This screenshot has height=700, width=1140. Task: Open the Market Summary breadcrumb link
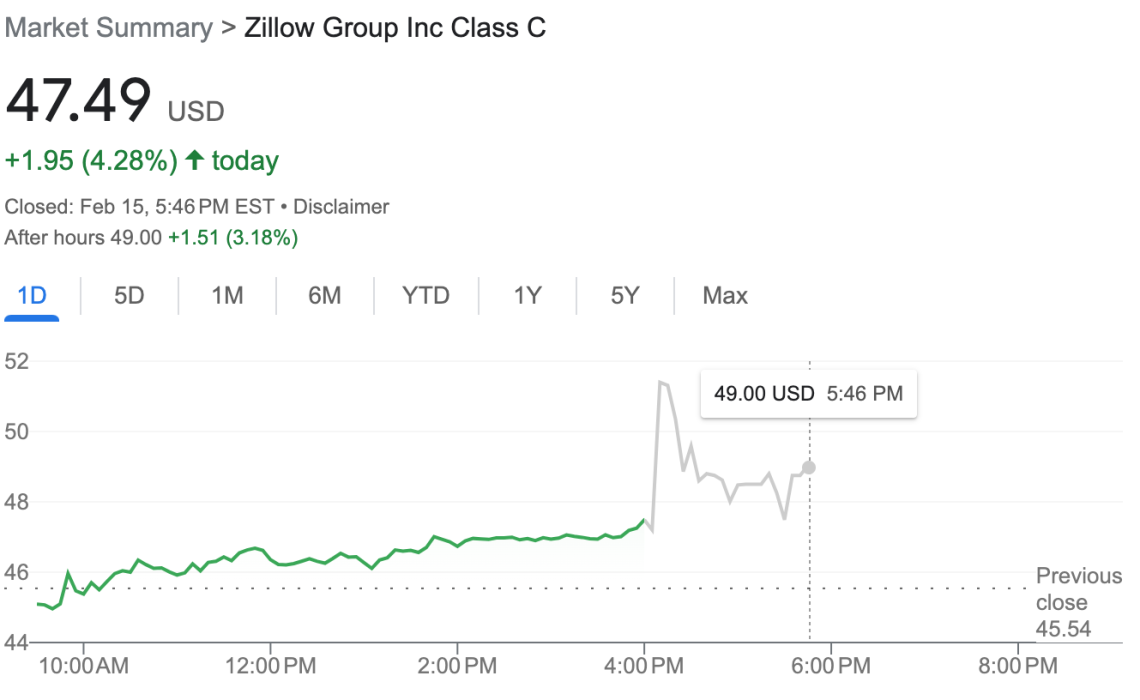[108, 28]
